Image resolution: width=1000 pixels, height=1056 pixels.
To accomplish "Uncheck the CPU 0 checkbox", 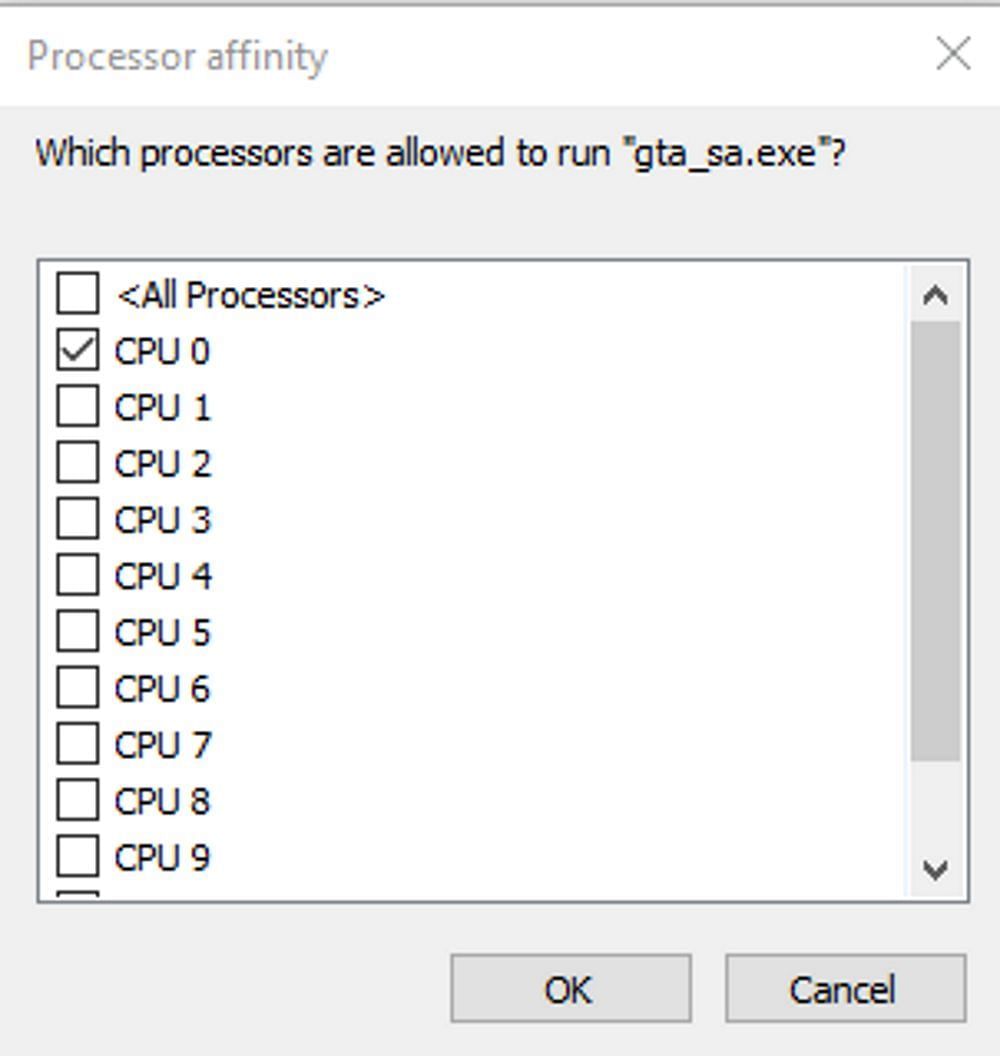I will [78, 350].
